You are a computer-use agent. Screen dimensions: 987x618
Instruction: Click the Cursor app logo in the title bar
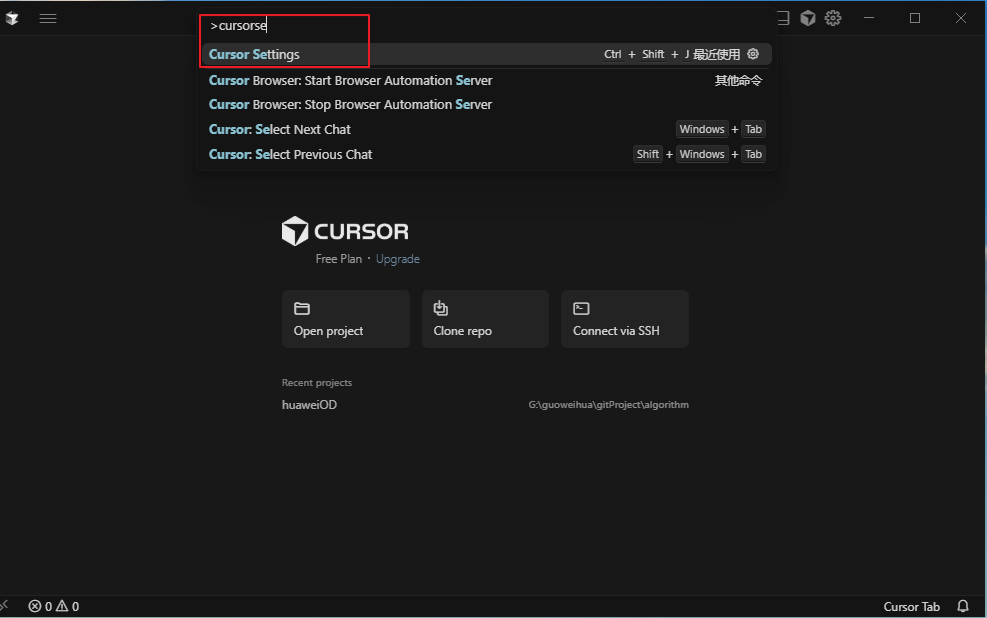12,18
